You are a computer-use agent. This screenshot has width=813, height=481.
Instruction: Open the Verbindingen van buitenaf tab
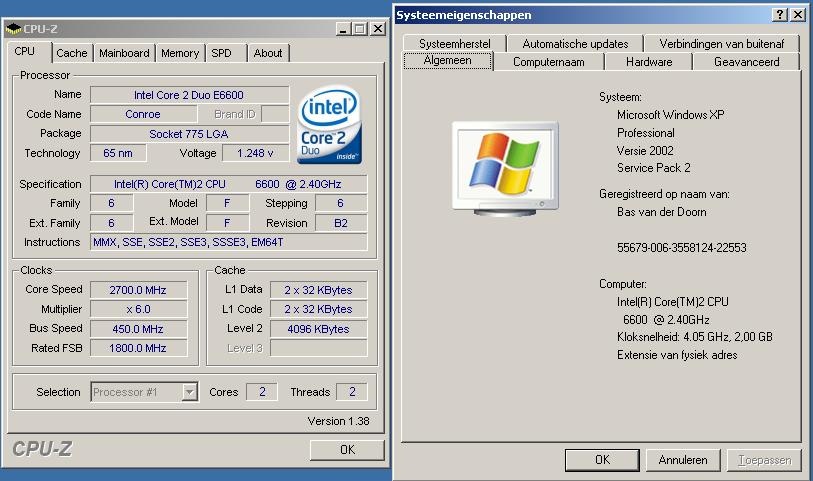point(722,44)
